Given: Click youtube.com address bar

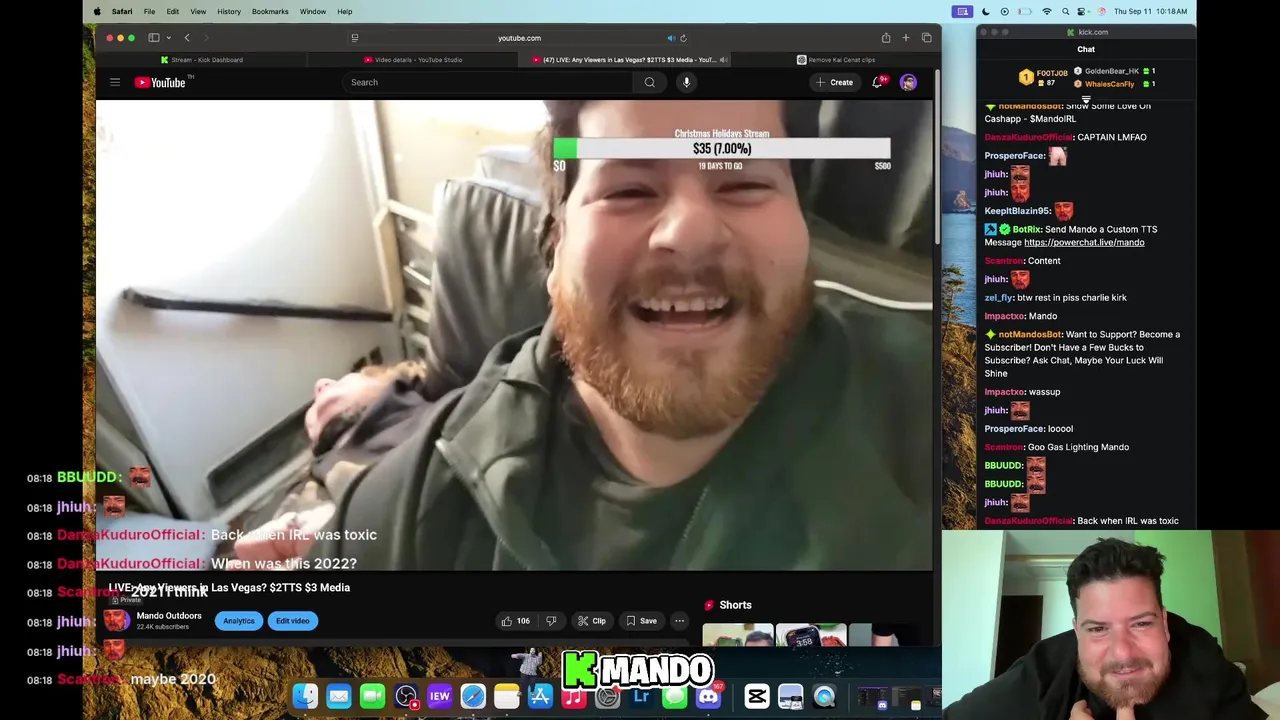Looking at the screenshot, I should pyautogui.click(x=519, y=38).
